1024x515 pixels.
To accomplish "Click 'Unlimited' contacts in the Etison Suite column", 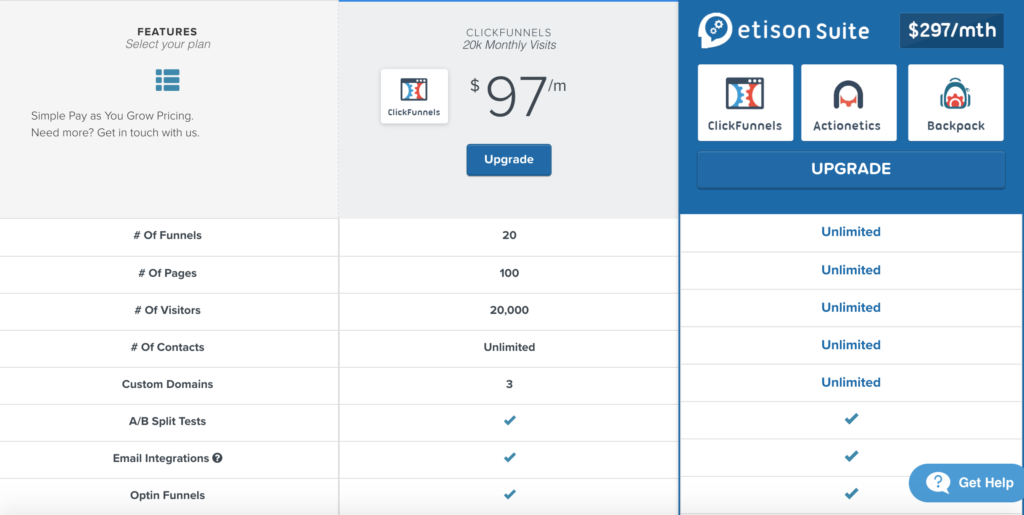I will pos(851,345).
